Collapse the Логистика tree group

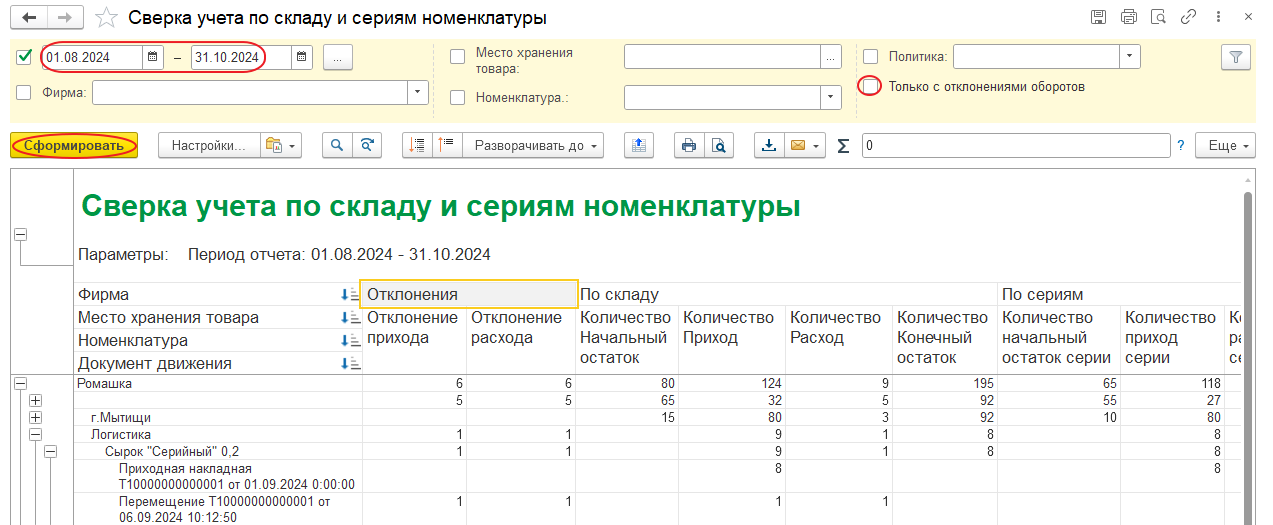point(36,435)
